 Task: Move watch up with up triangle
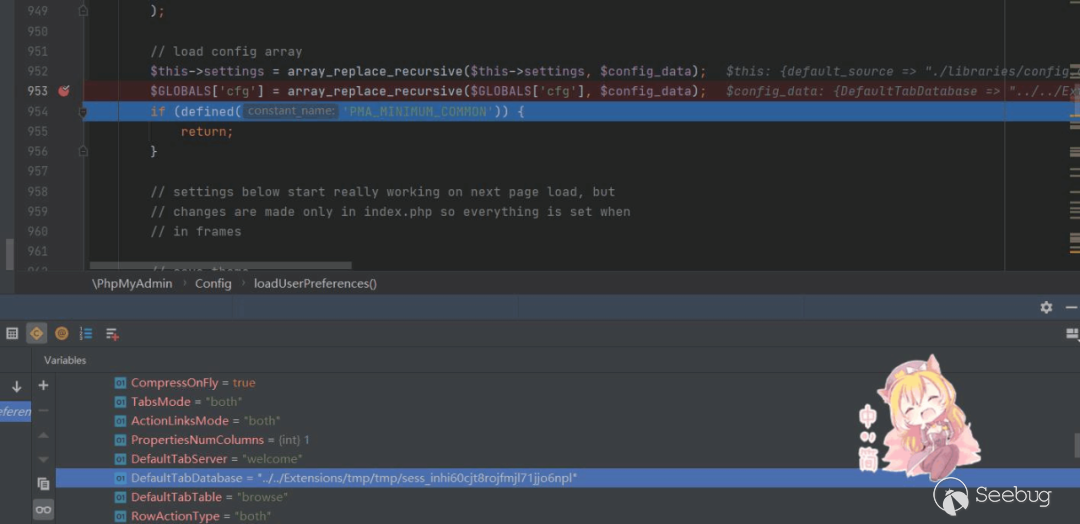coord(43,435)
